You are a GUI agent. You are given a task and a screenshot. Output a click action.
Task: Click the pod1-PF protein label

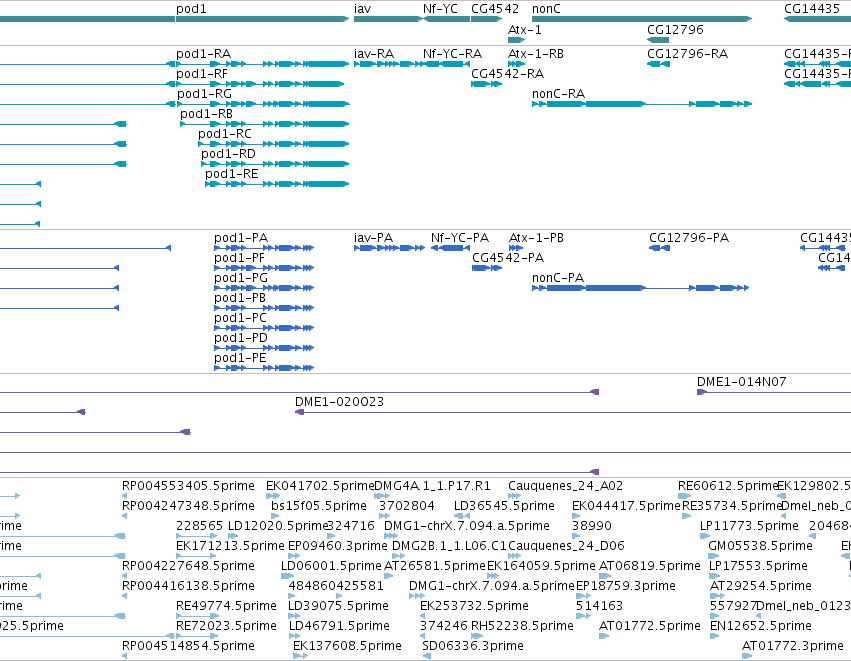[239, 258]
